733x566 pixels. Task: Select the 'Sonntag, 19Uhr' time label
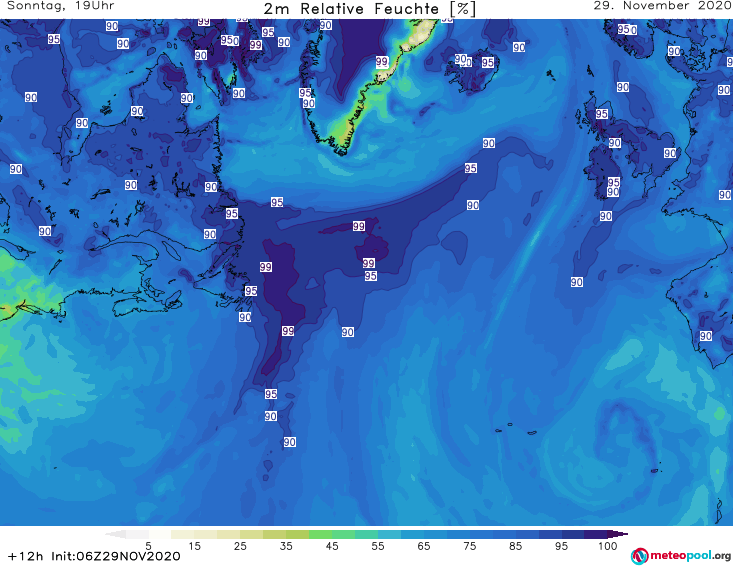(x=60, y=6)
